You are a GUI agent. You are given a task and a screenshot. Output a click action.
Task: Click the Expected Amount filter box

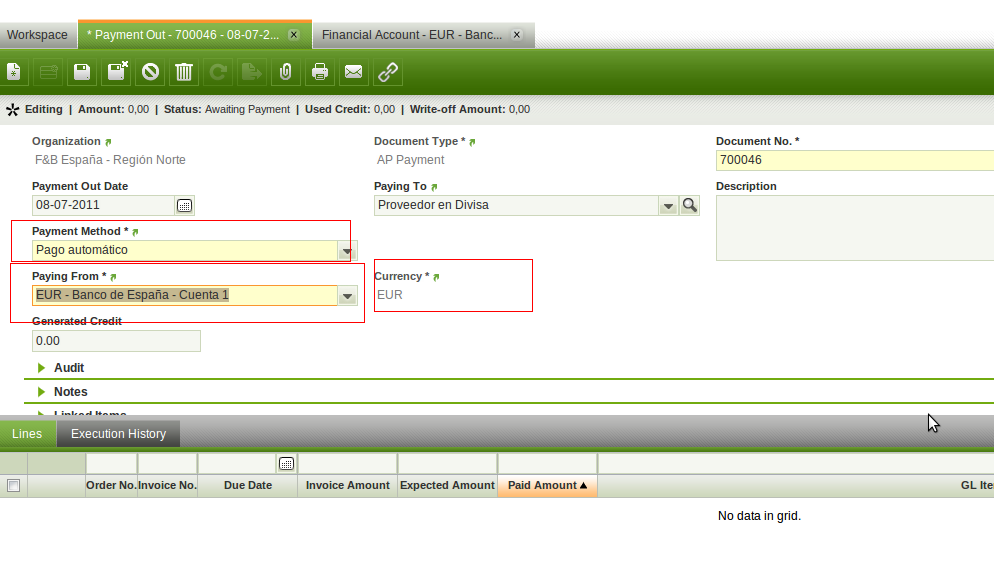(447, 464)
